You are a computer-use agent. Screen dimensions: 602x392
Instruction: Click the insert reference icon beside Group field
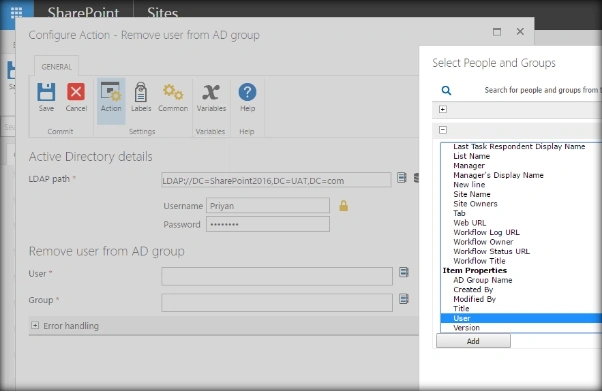(x=404, y=299)
